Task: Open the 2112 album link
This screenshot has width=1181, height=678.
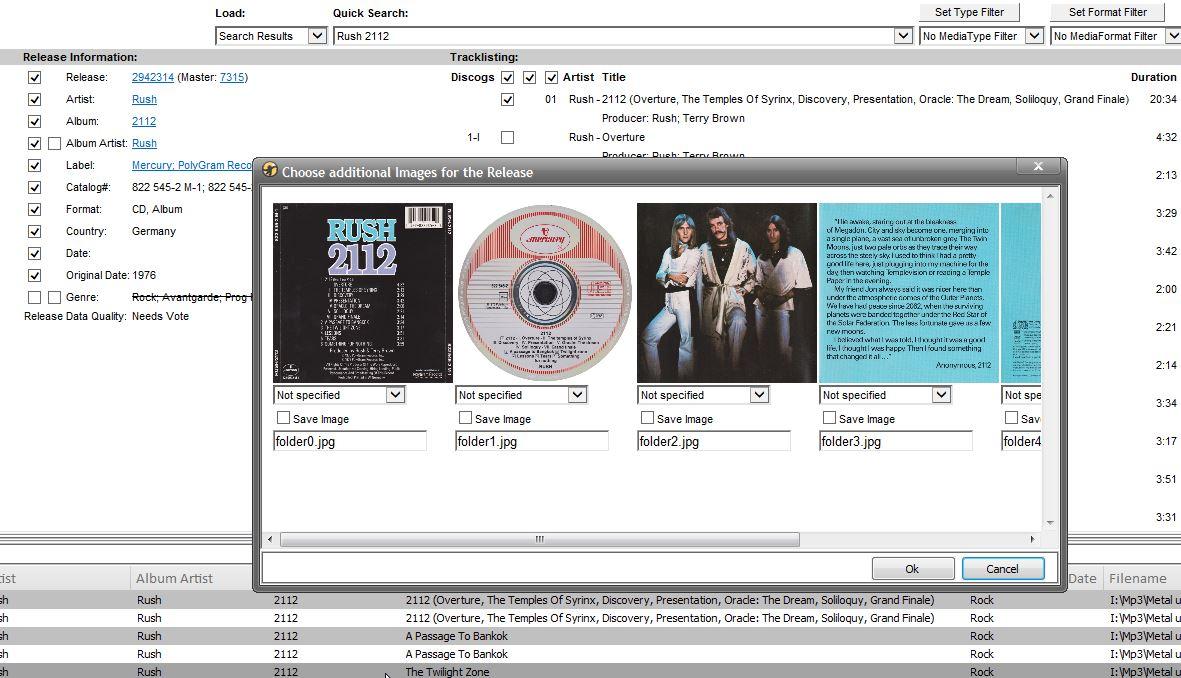Action: [144, 121]
